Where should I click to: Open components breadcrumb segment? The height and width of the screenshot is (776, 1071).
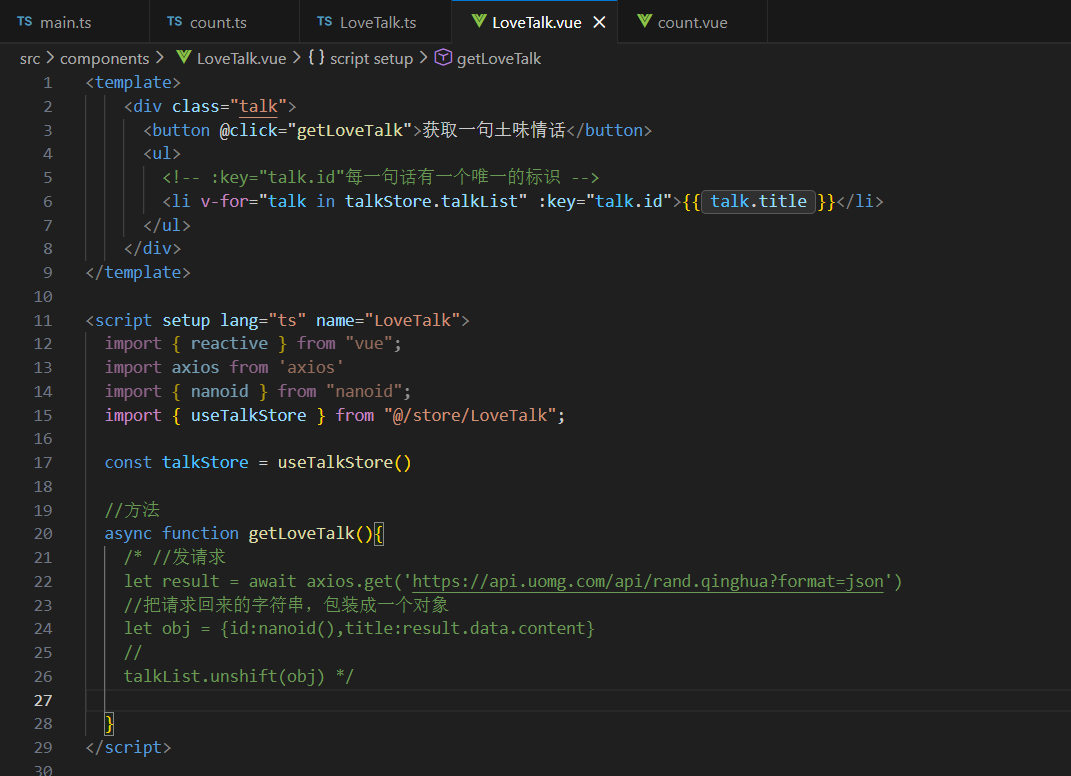pyautogui.click(x=105, y=59)
